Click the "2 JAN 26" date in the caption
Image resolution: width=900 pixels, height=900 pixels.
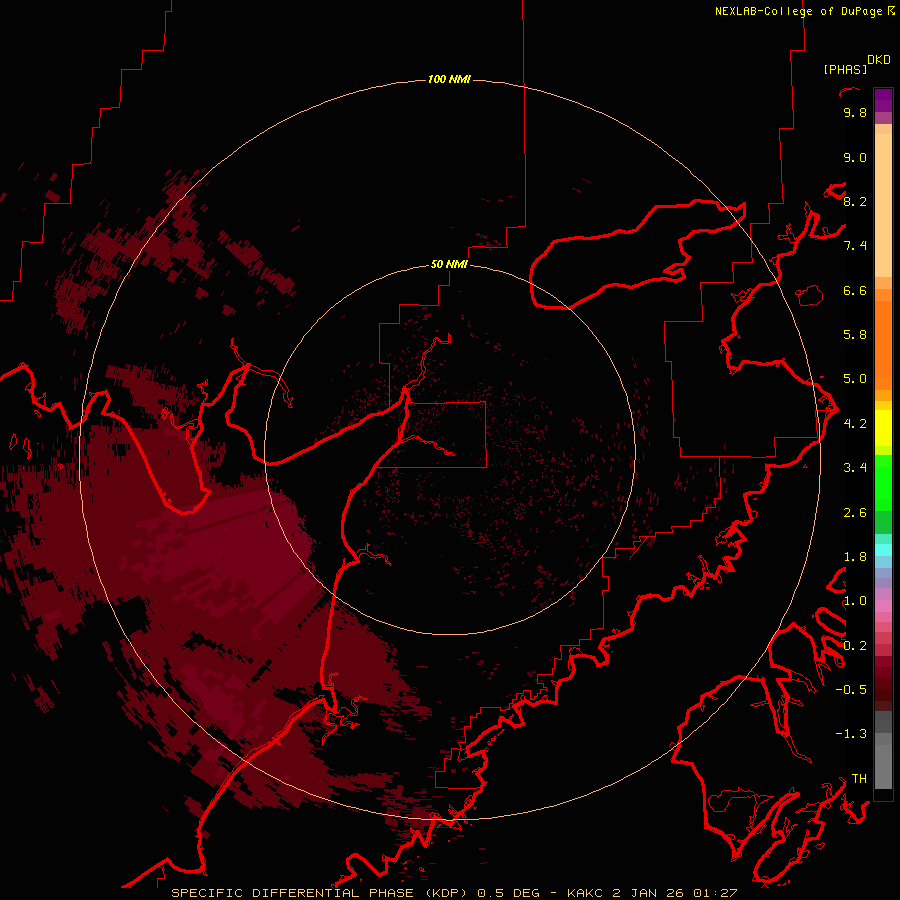[648, 893]
